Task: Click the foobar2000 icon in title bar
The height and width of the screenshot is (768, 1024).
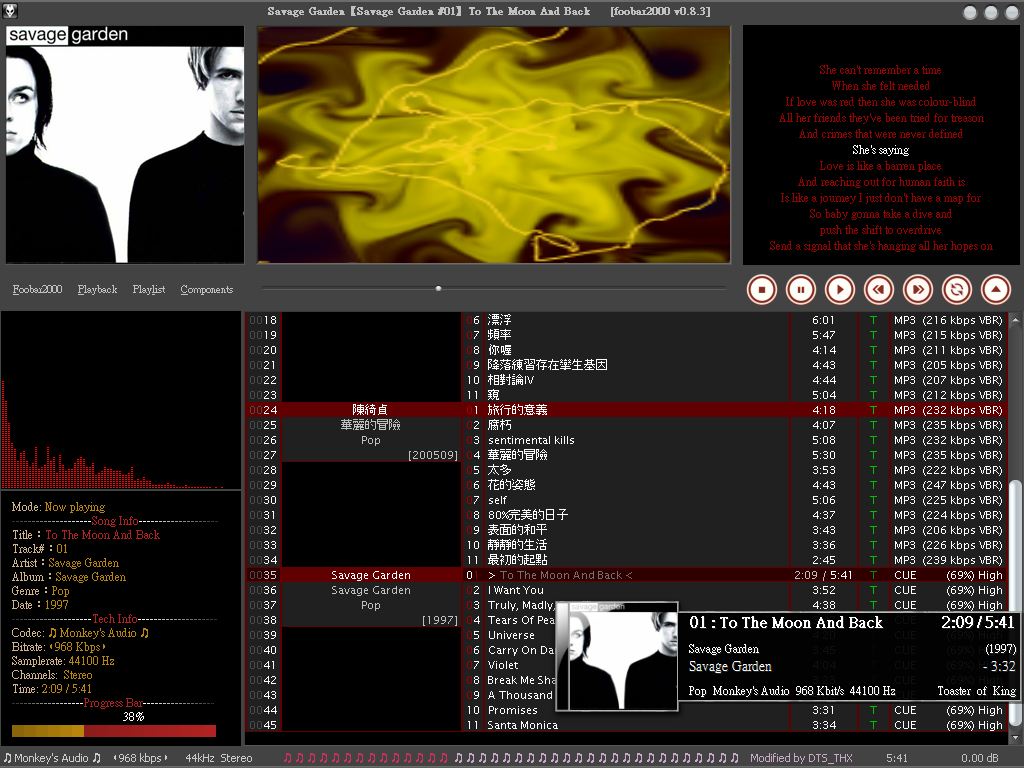Action: 10,10
